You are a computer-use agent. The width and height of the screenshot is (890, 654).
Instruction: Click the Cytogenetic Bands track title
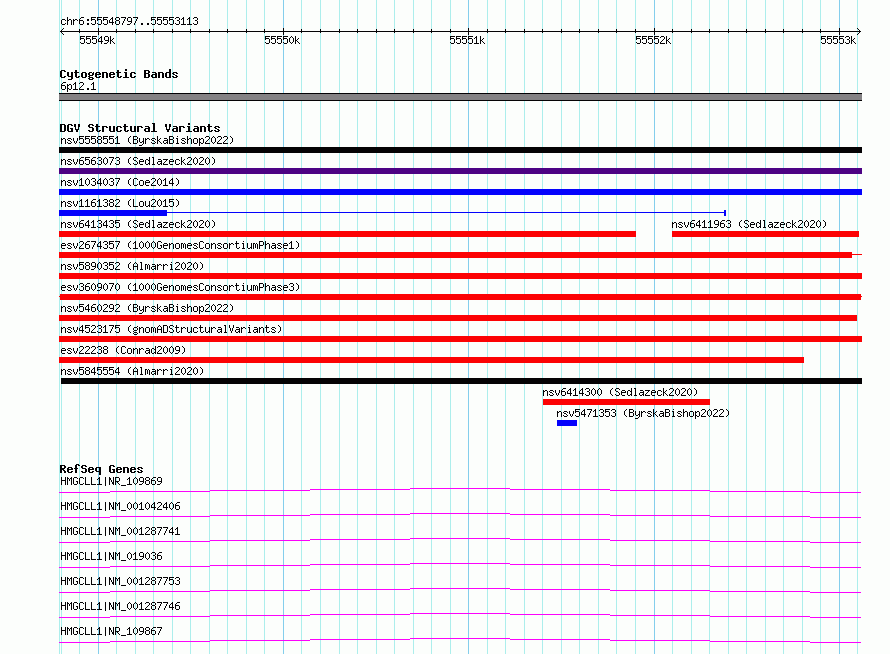(x=118, y=74)
